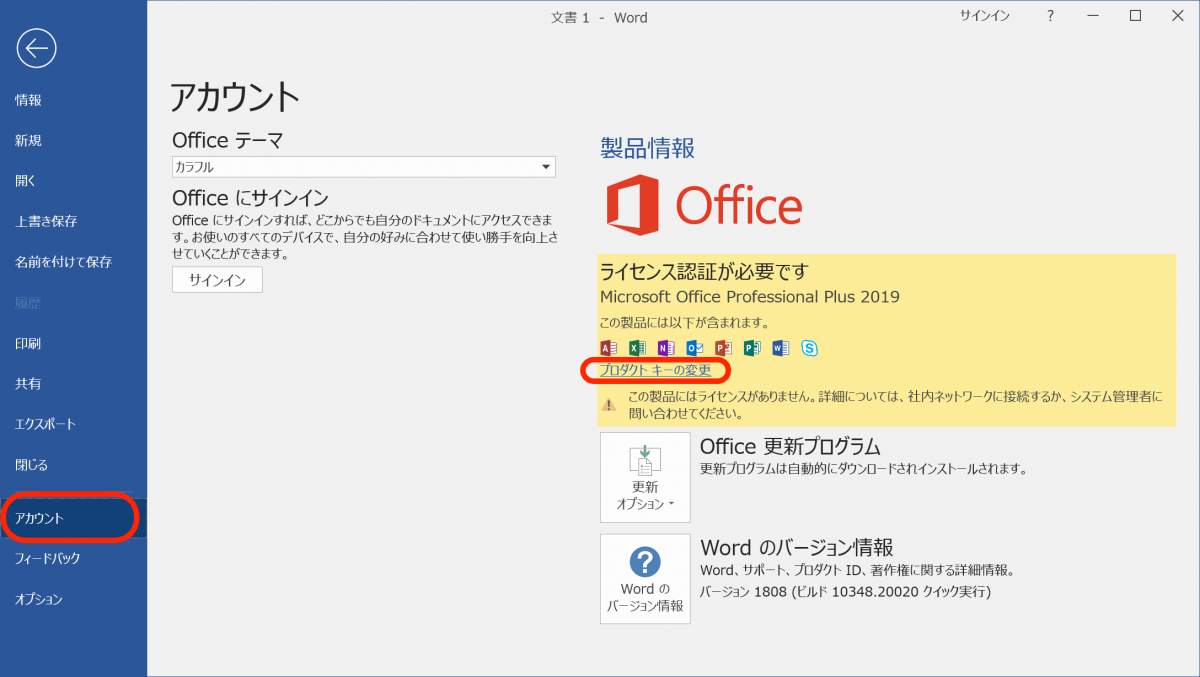Image resolution: width=1200 pixels, height=677 pixels.
Task: Open the Skype icon
Action: click(809, 348)
